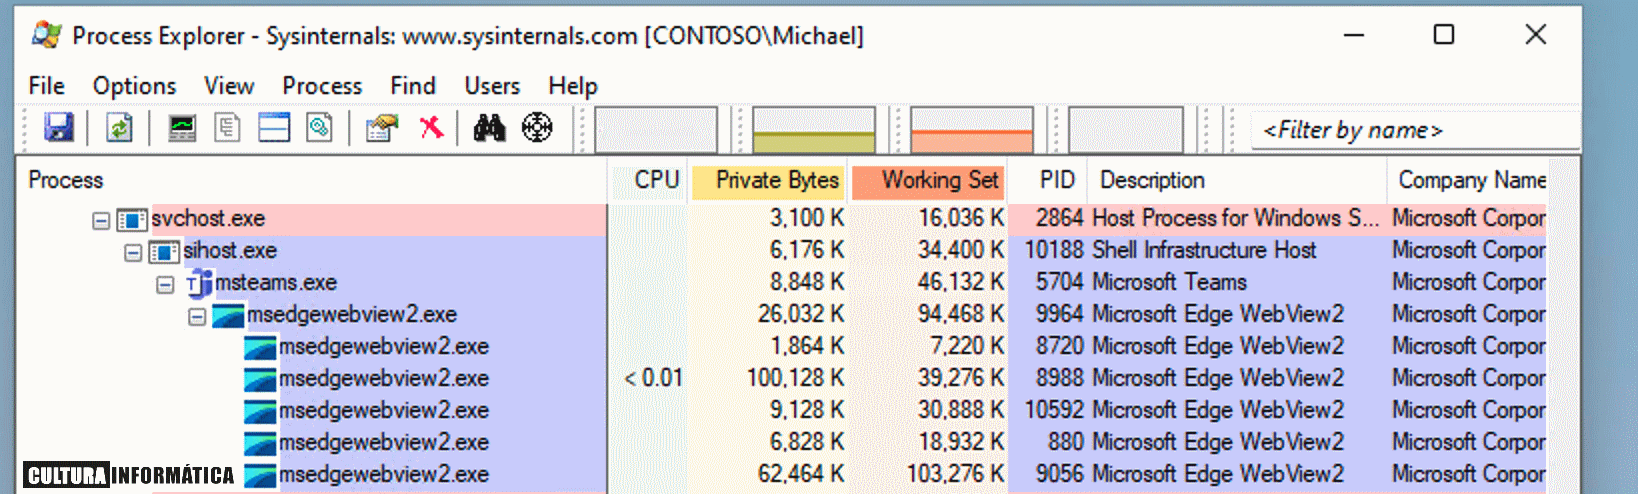Click PID value 9056
The width and height of the screenshot is (1638, 494).
pyautogui.click(x=1059, y=475)
